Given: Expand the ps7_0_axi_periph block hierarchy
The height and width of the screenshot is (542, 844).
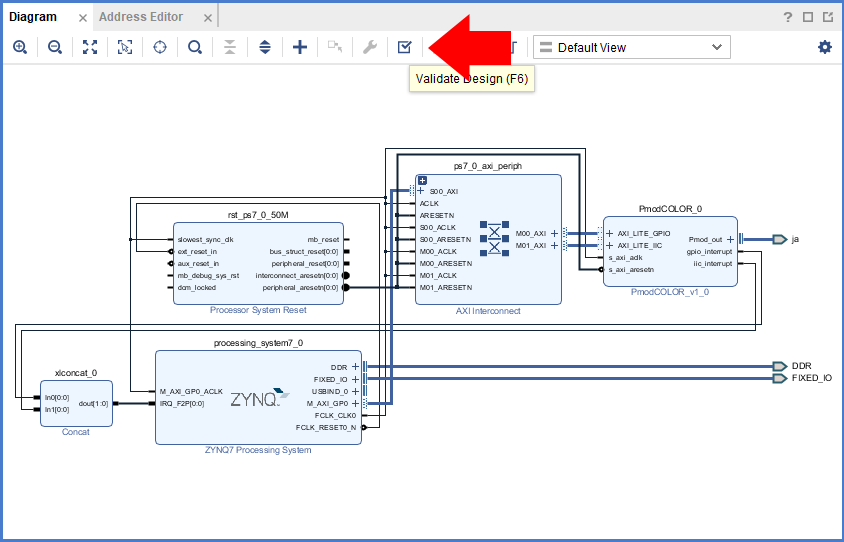Looking at the screenshot, I should [423, 180].
